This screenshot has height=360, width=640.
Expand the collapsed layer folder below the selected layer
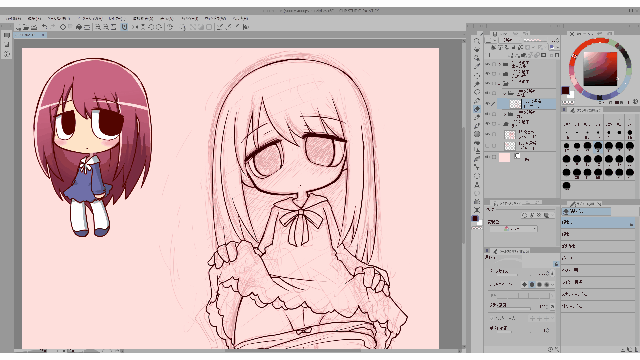[x=505, y=114]
